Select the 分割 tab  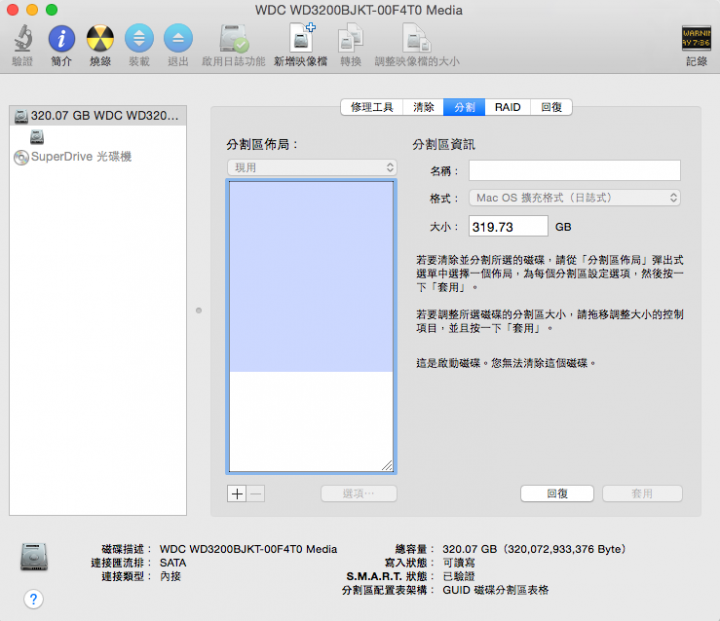(x=464, y=107)
